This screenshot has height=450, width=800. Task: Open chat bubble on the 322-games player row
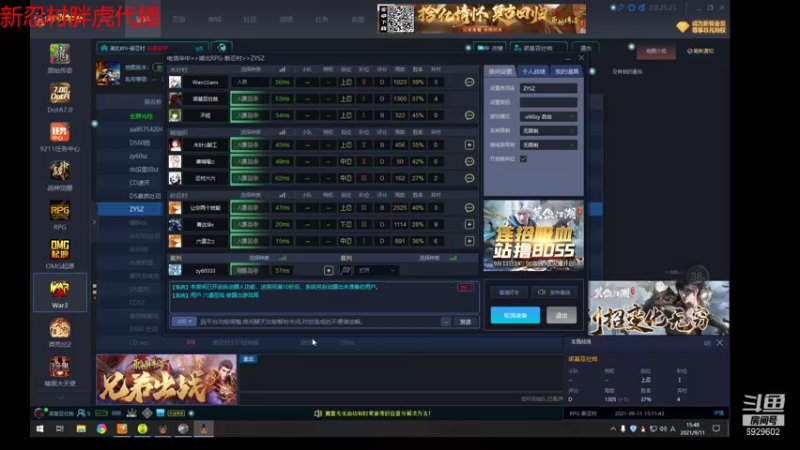(469, 115)
